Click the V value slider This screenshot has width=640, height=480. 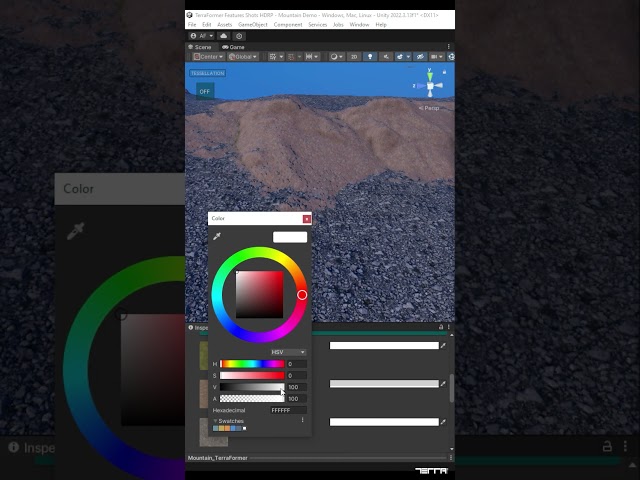click(252, 387)
